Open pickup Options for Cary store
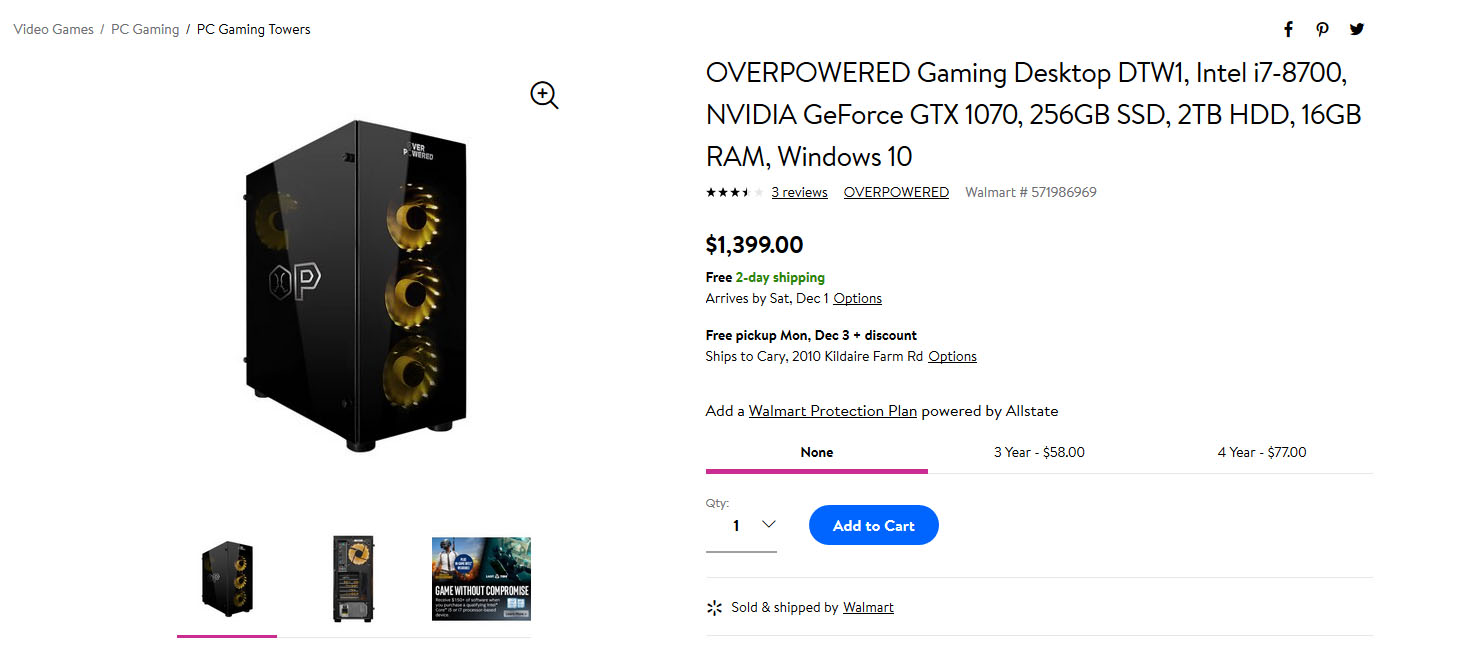Viewport: 1460px width, 654px height. (x=952, y=356)
